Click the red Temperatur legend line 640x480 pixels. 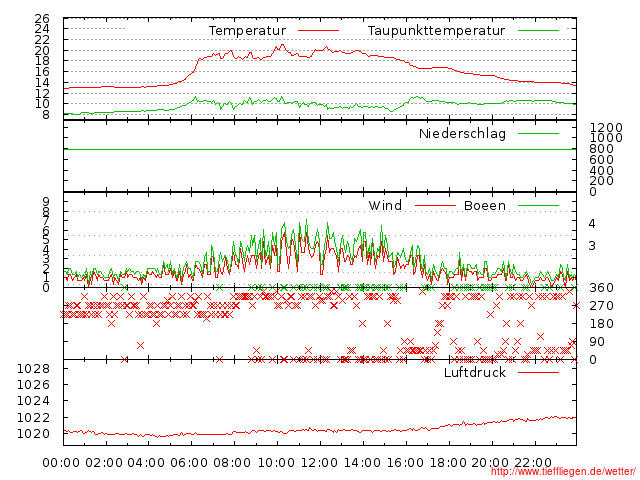click(318, 31)
